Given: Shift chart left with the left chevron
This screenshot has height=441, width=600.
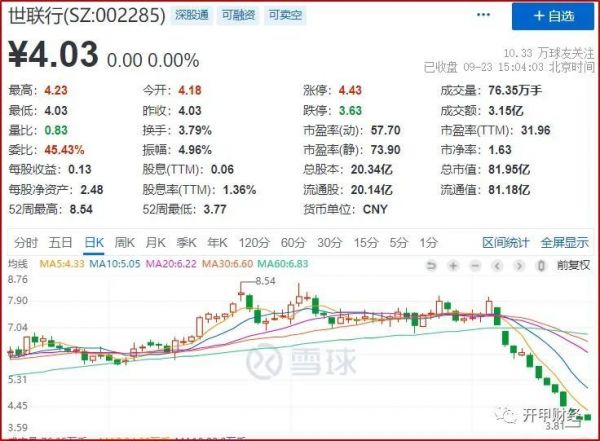Looking at the screenshot, I should point(497,265).
